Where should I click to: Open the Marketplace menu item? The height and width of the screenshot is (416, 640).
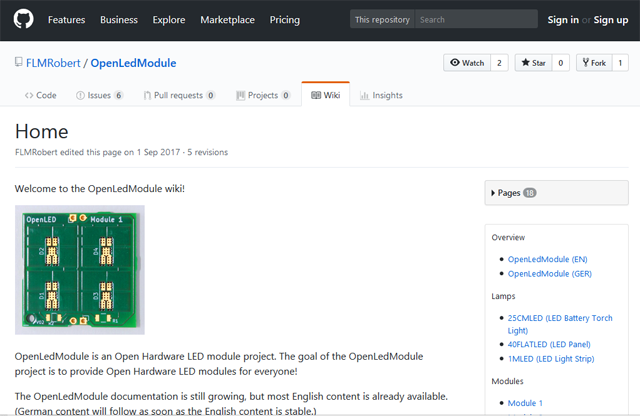click(227, 19)
